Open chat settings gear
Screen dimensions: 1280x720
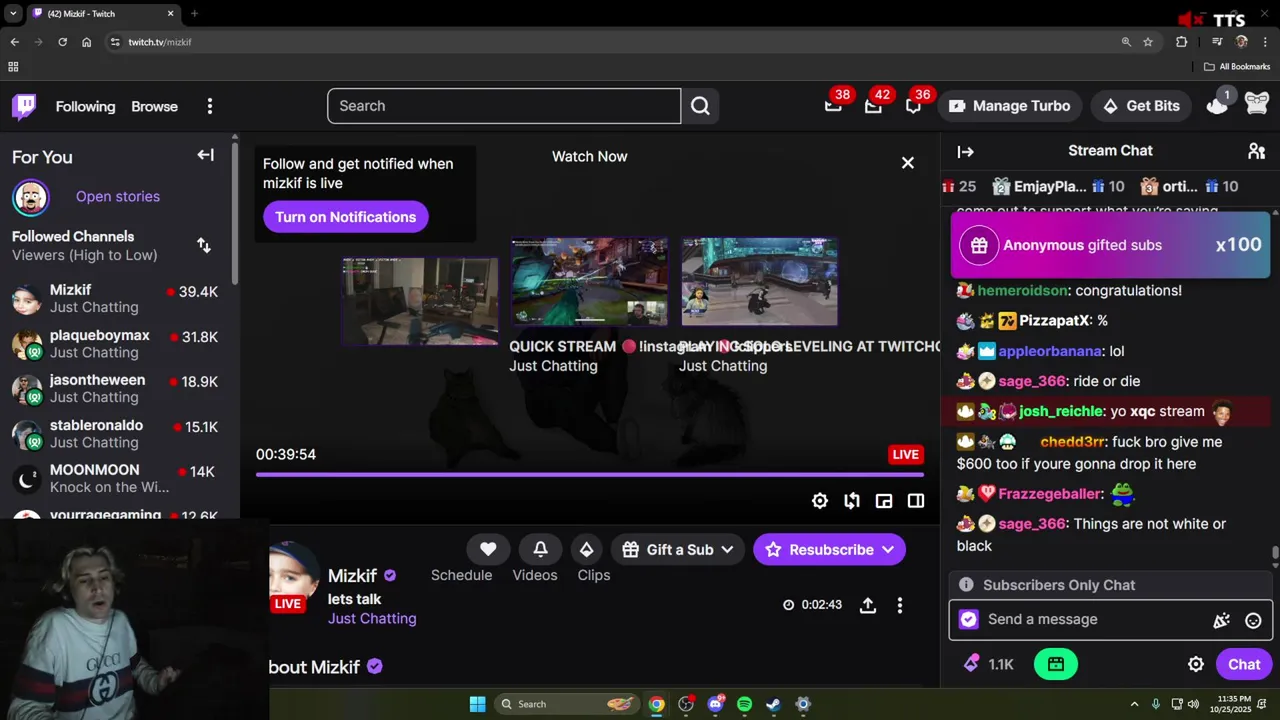pyautogui.click(x=1196, y=664)
